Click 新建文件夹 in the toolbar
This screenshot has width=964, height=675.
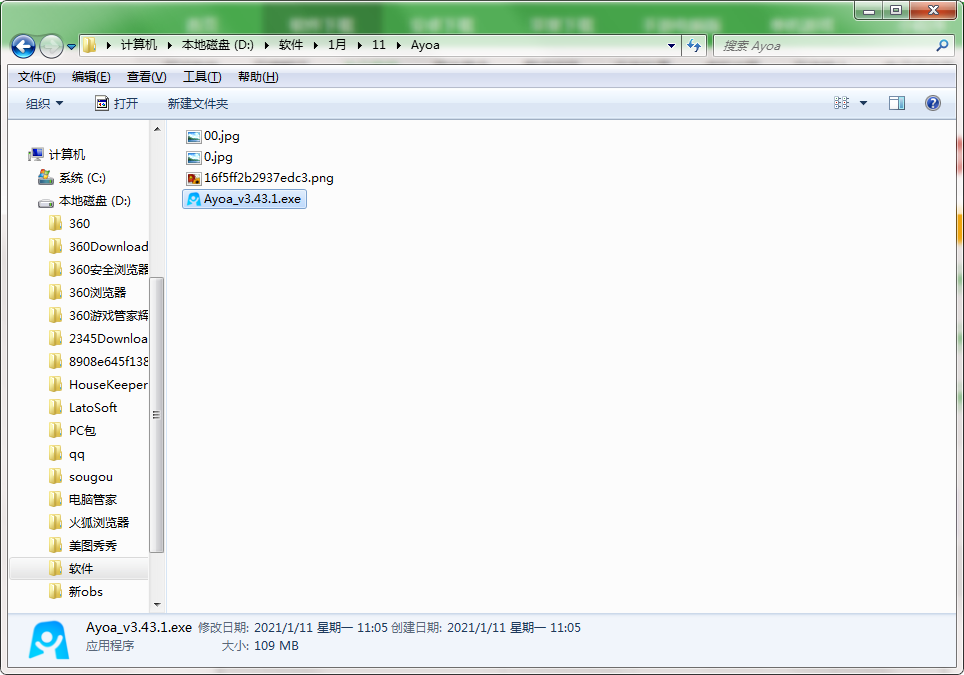point(197,103)
